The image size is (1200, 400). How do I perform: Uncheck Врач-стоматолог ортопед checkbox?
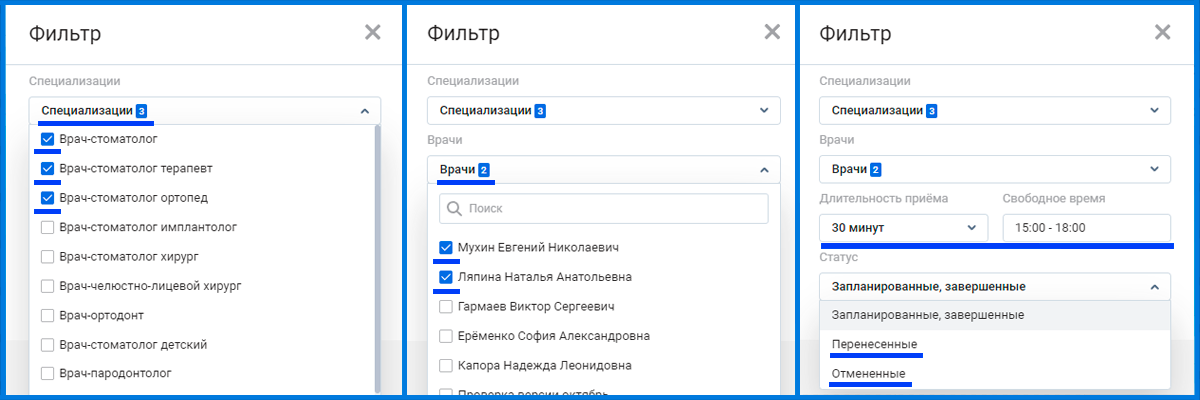click(x=47, y=198)
